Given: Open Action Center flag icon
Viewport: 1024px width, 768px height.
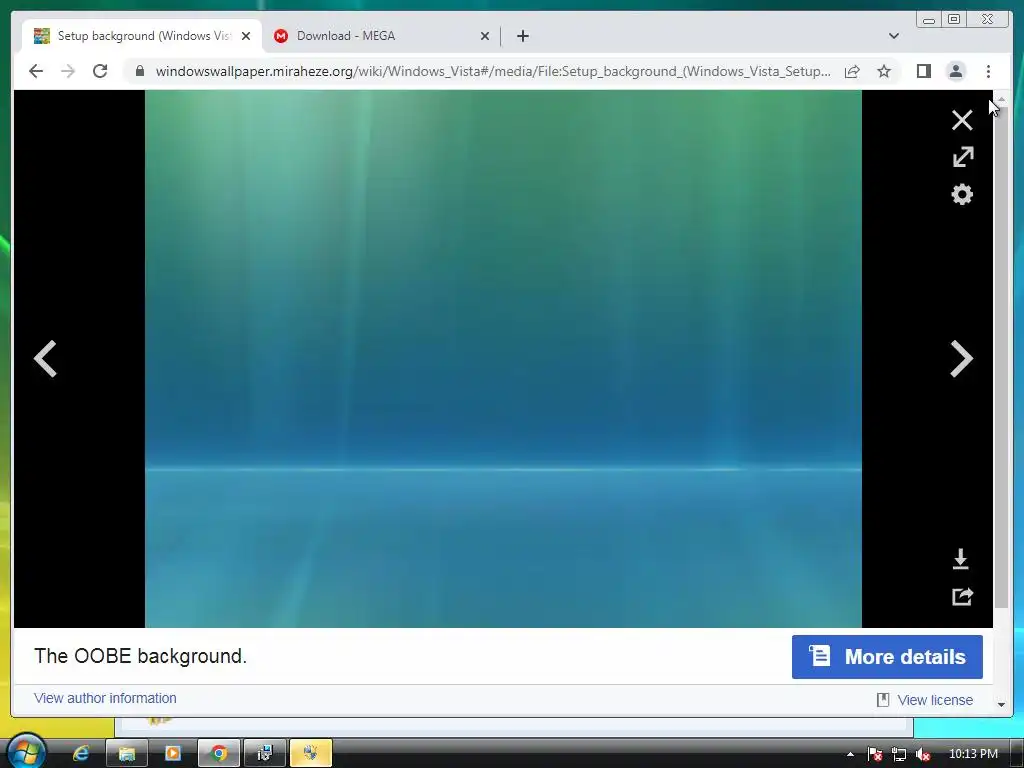Looking at the screenshot, I should 874,754.
